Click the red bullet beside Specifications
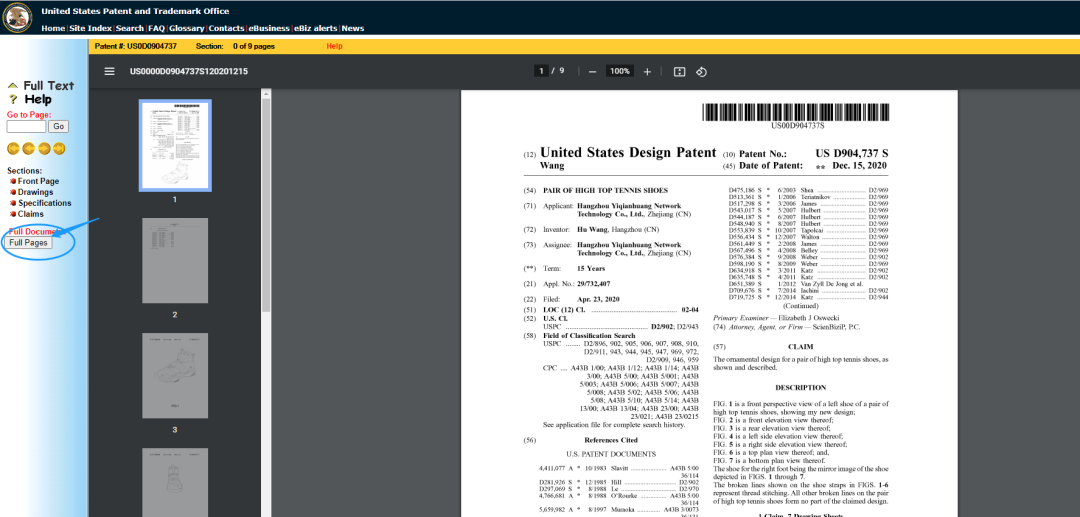 [12, 203]
